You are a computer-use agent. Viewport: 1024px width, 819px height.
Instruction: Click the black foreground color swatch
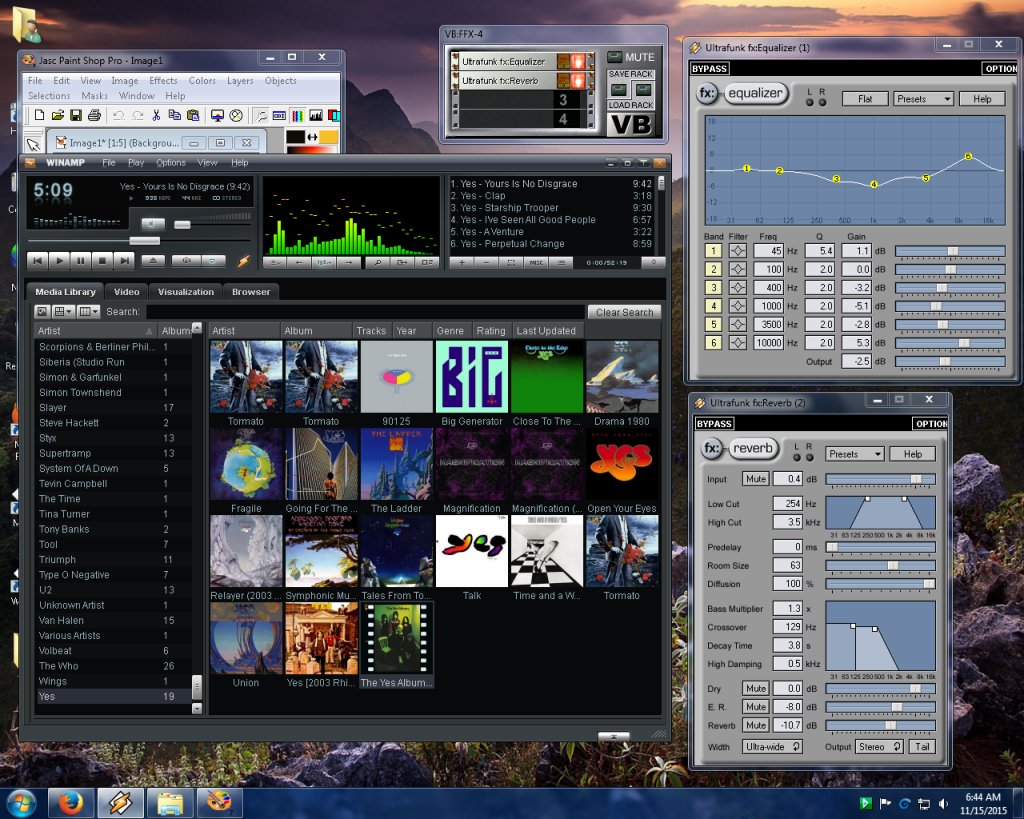295,136
